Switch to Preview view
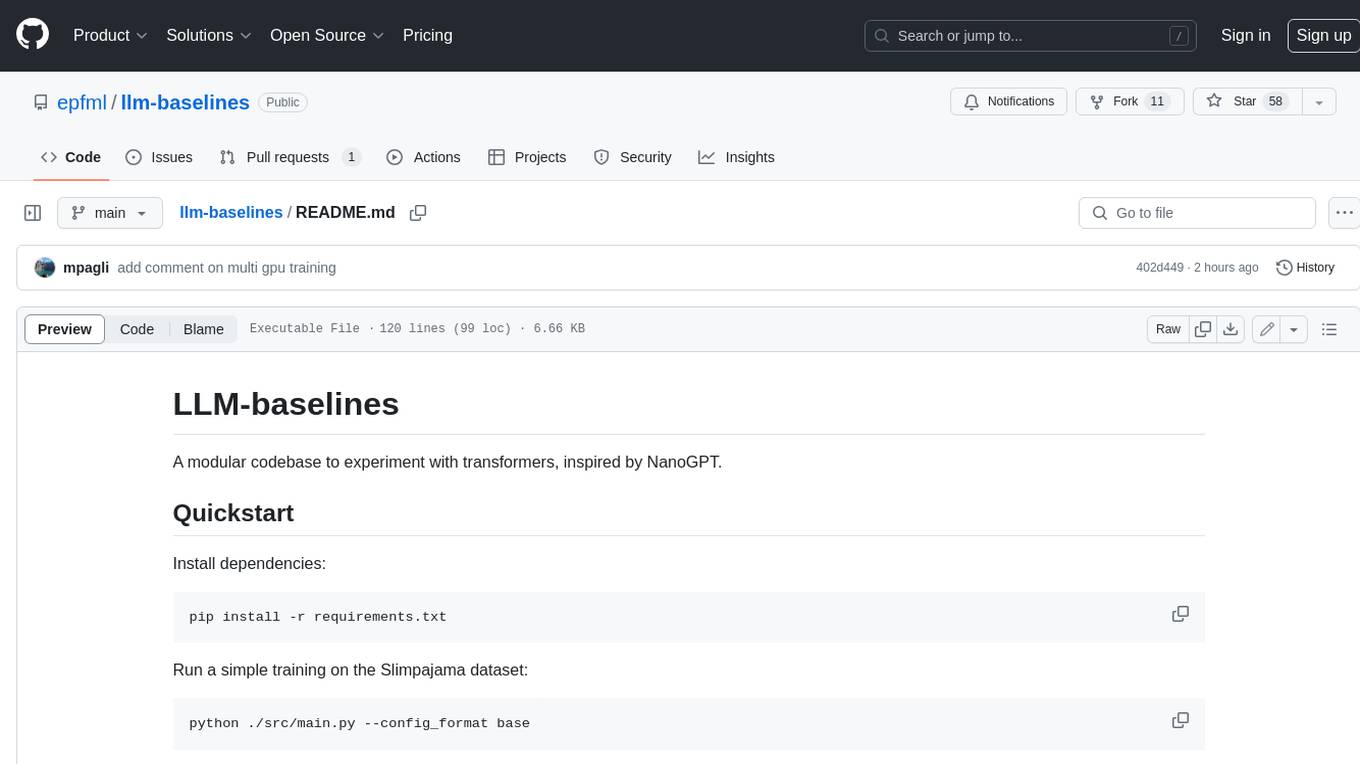Viewport: 1360px width, 764px height. pos(65,329)
